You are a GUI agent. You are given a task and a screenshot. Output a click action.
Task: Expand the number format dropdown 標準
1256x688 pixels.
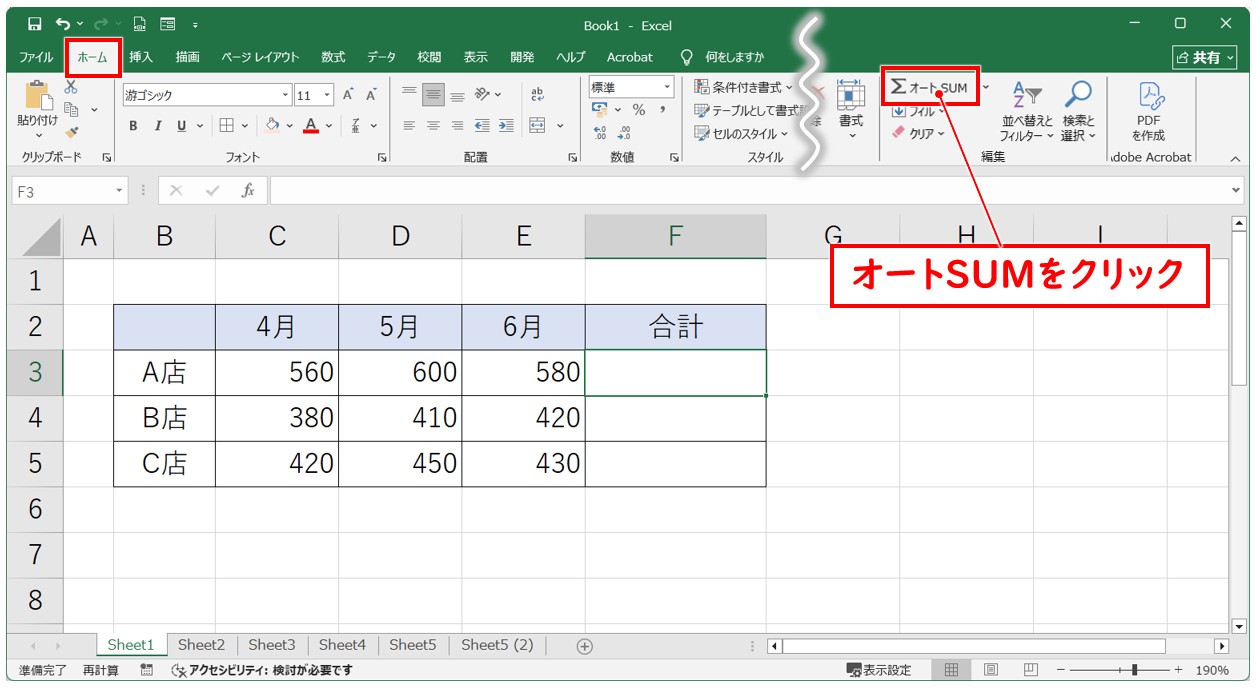click(x=667, y=88)
